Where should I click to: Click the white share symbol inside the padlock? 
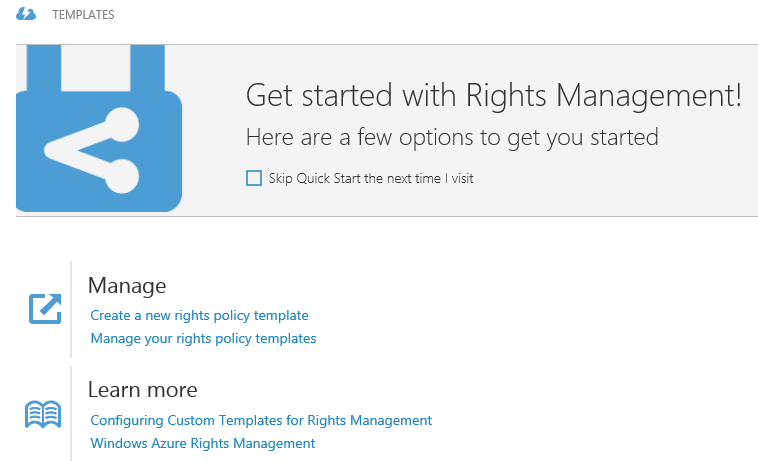point(88,150)
